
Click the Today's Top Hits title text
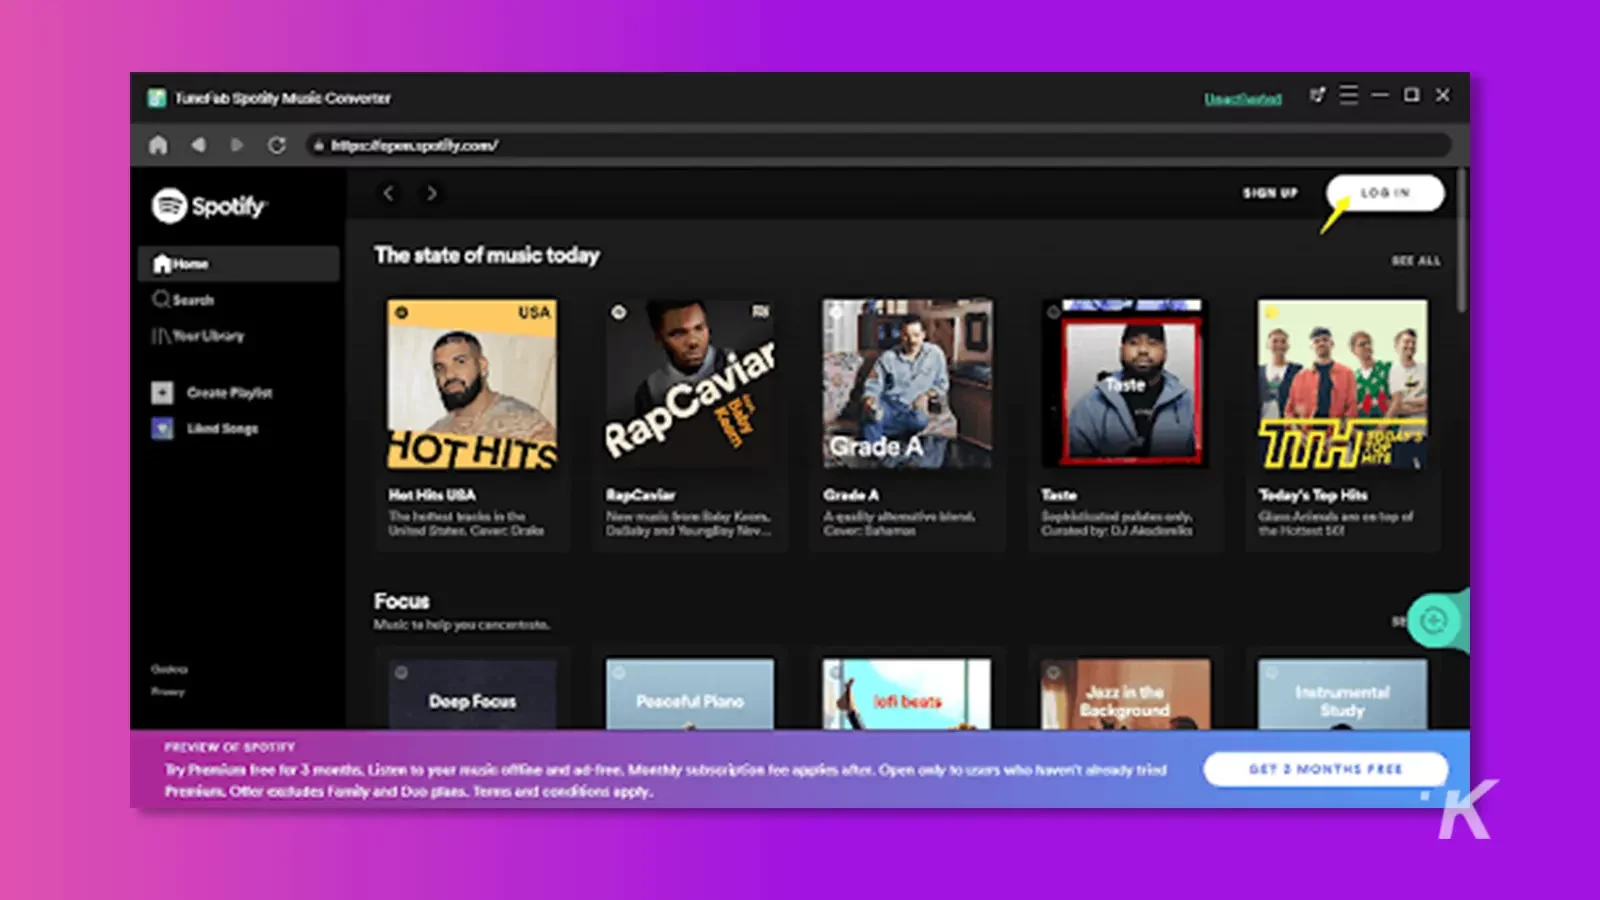click(x=1313, y=495)
